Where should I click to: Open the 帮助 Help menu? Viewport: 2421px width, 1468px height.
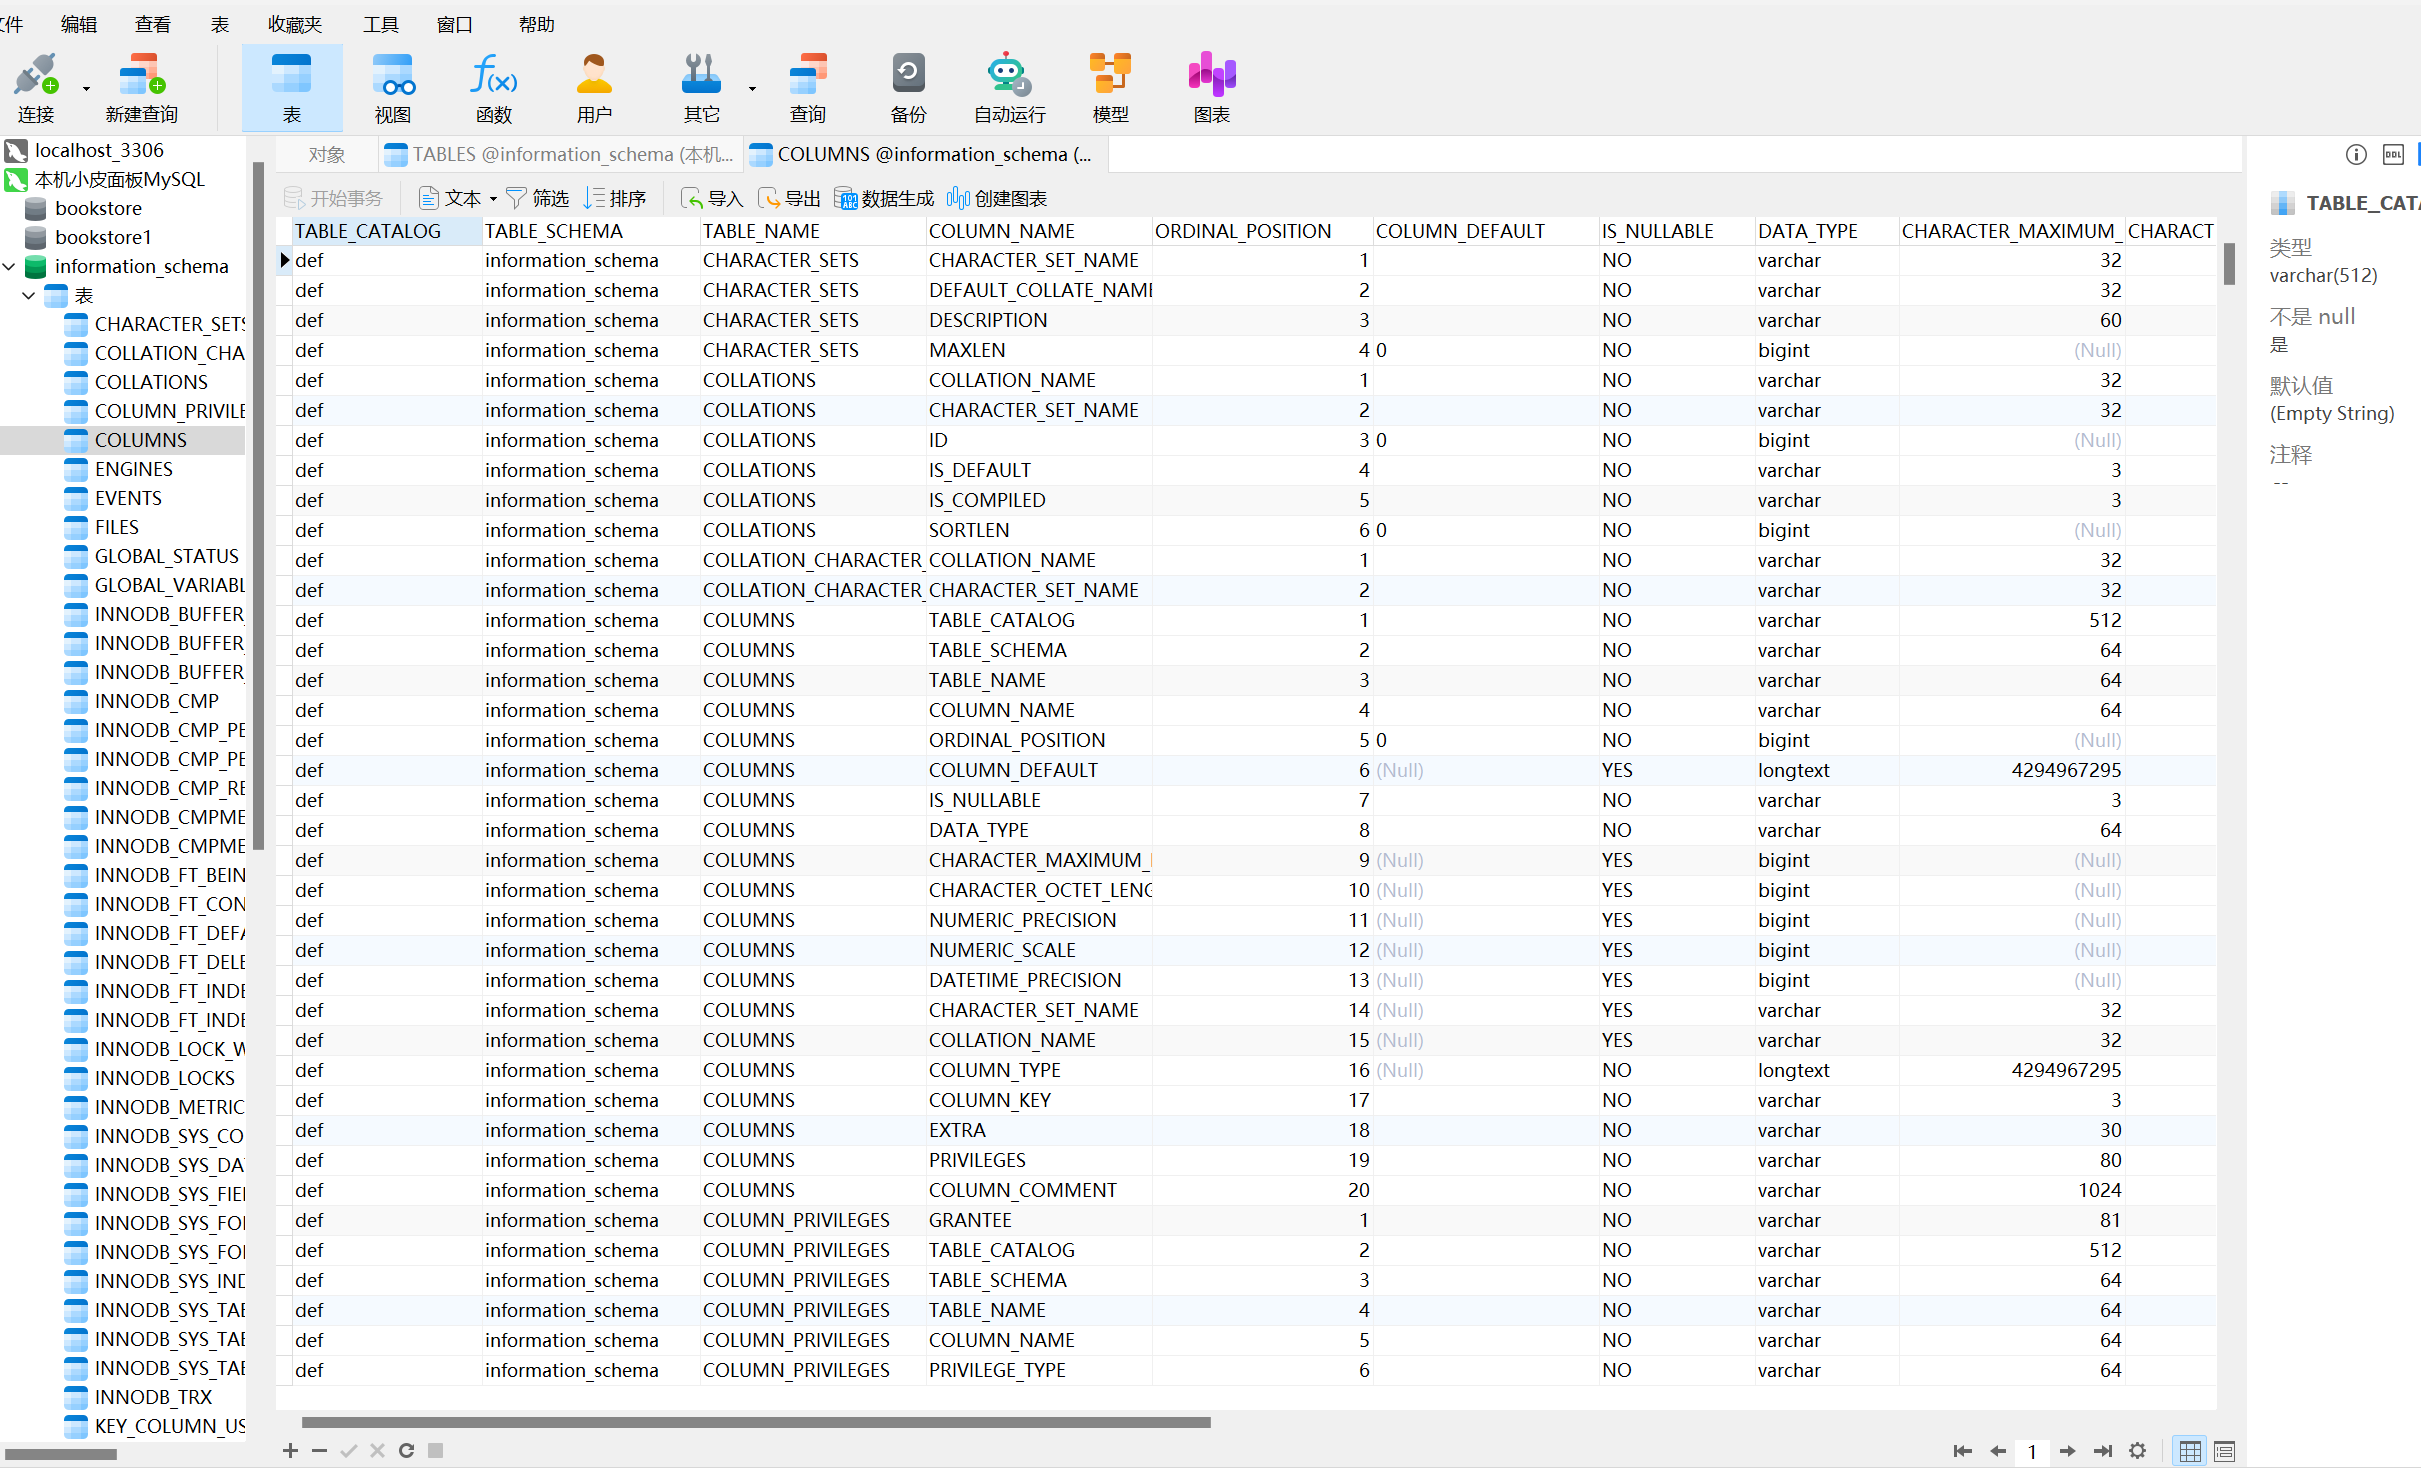[x=537, y=24]
